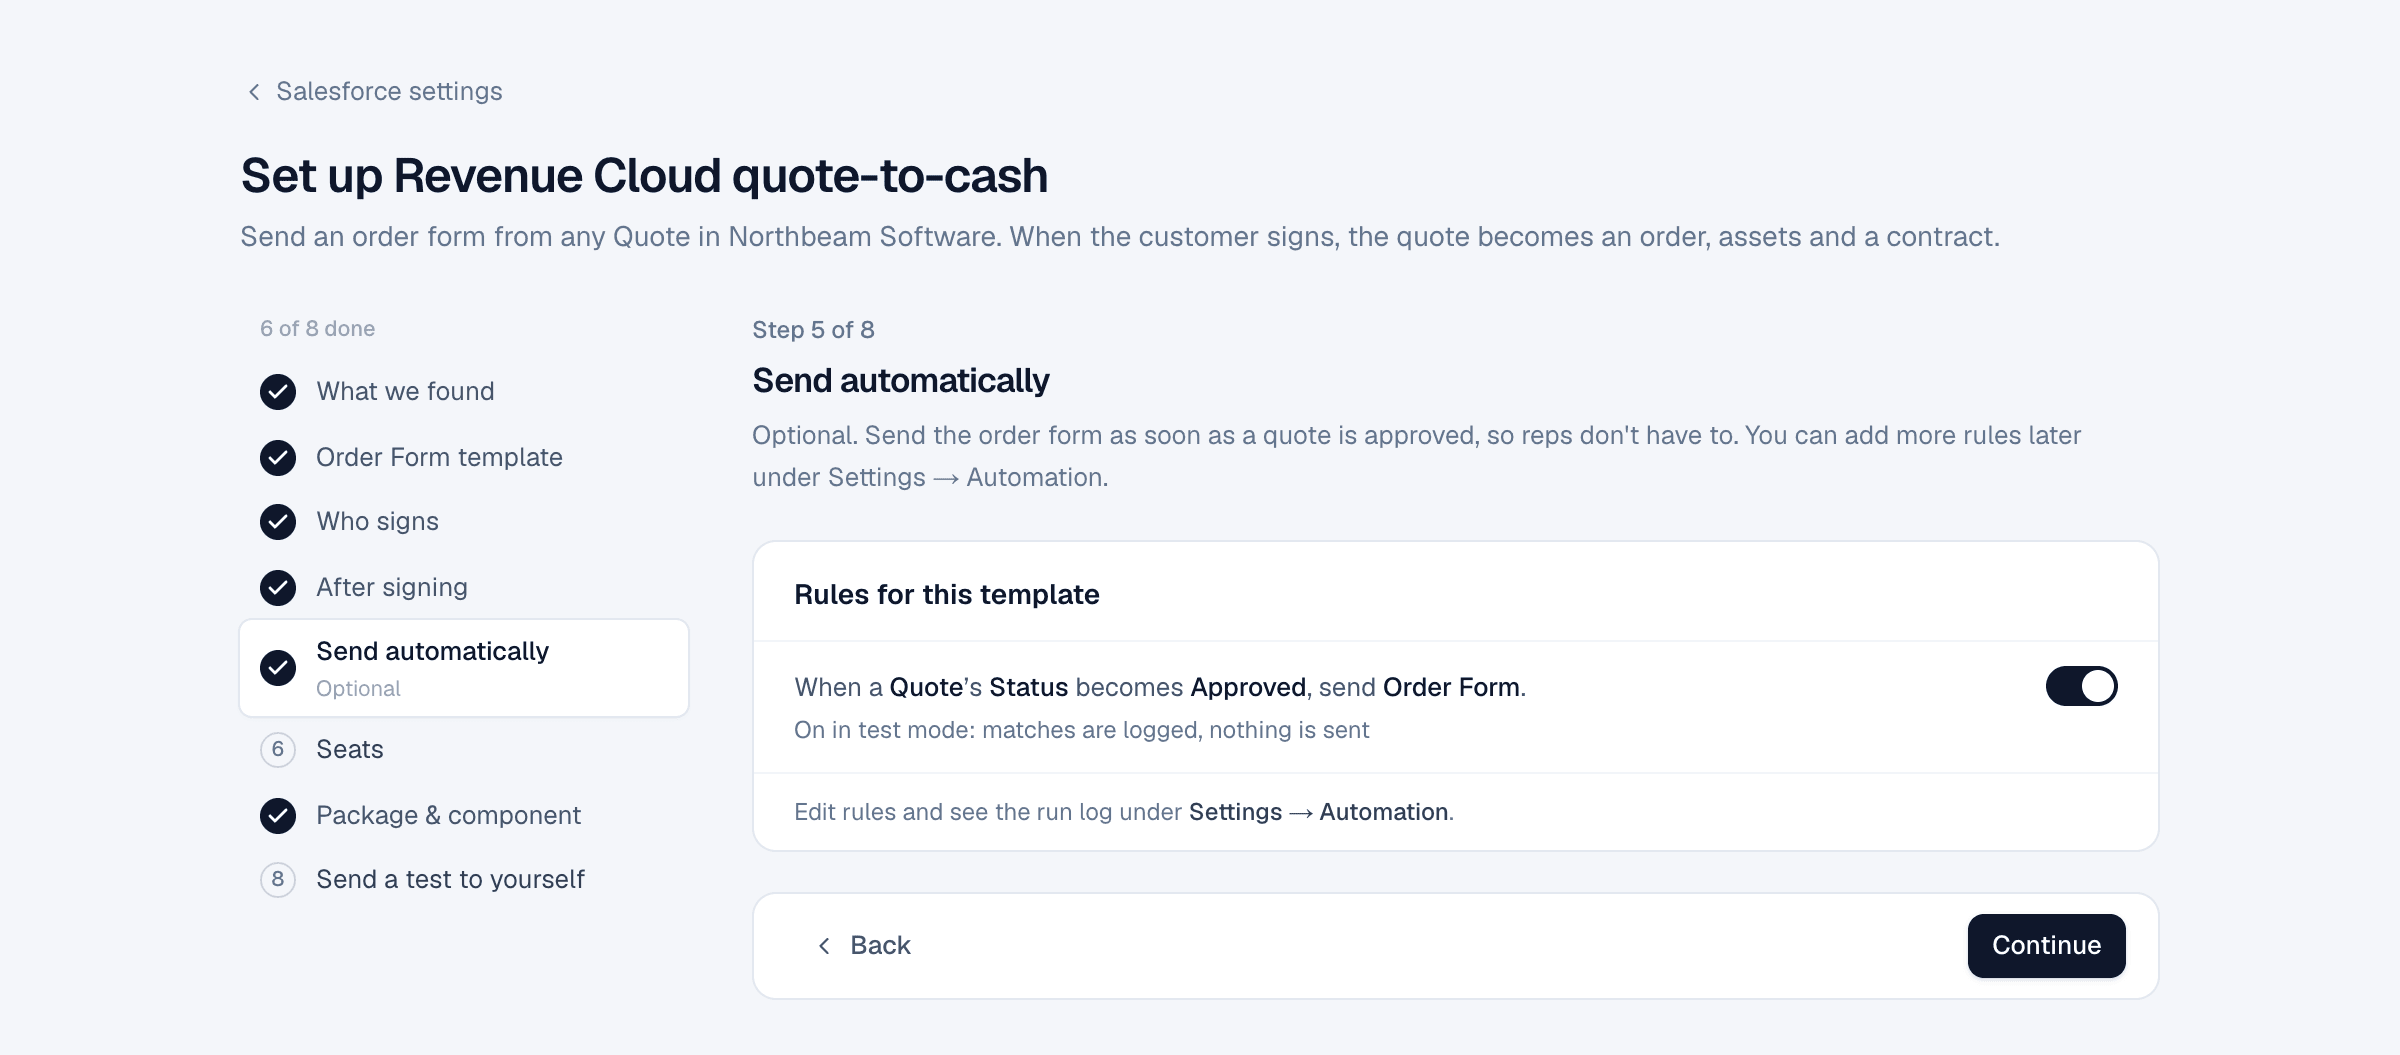Click the left chevron on the Back button
Image resolution: width=2400 pixels, height=1055 pixels.
point(824,946)
